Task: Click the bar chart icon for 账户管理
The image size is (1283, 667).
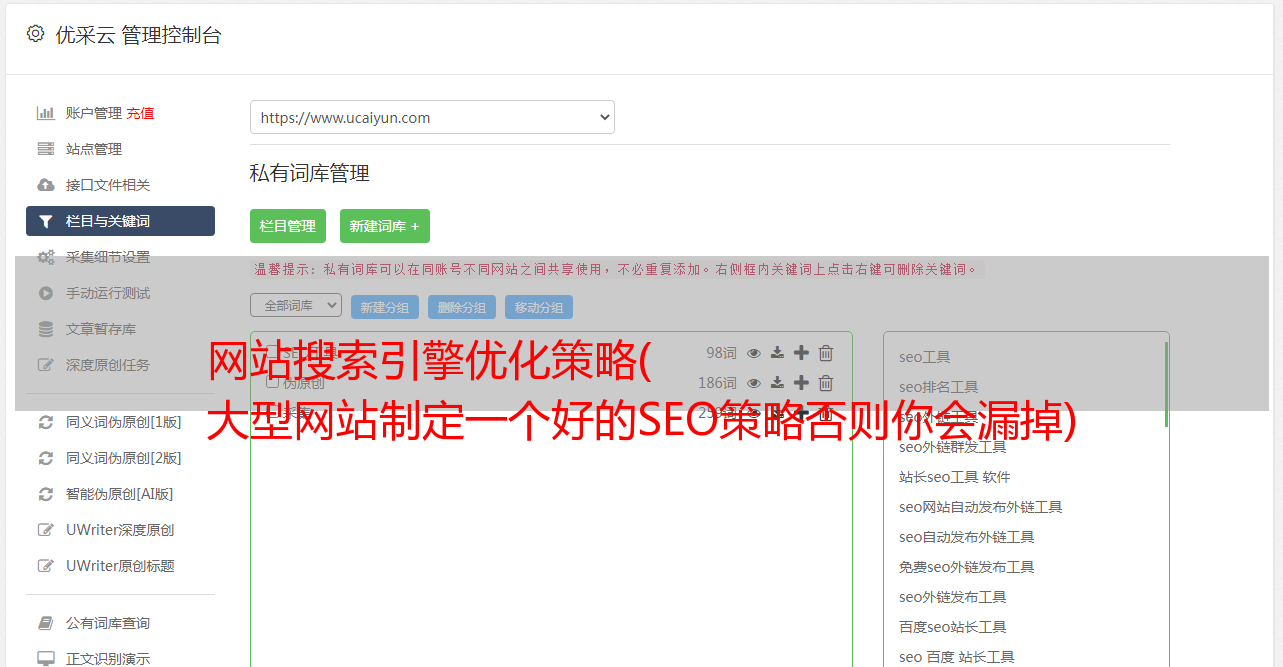Action: point(46,113)
